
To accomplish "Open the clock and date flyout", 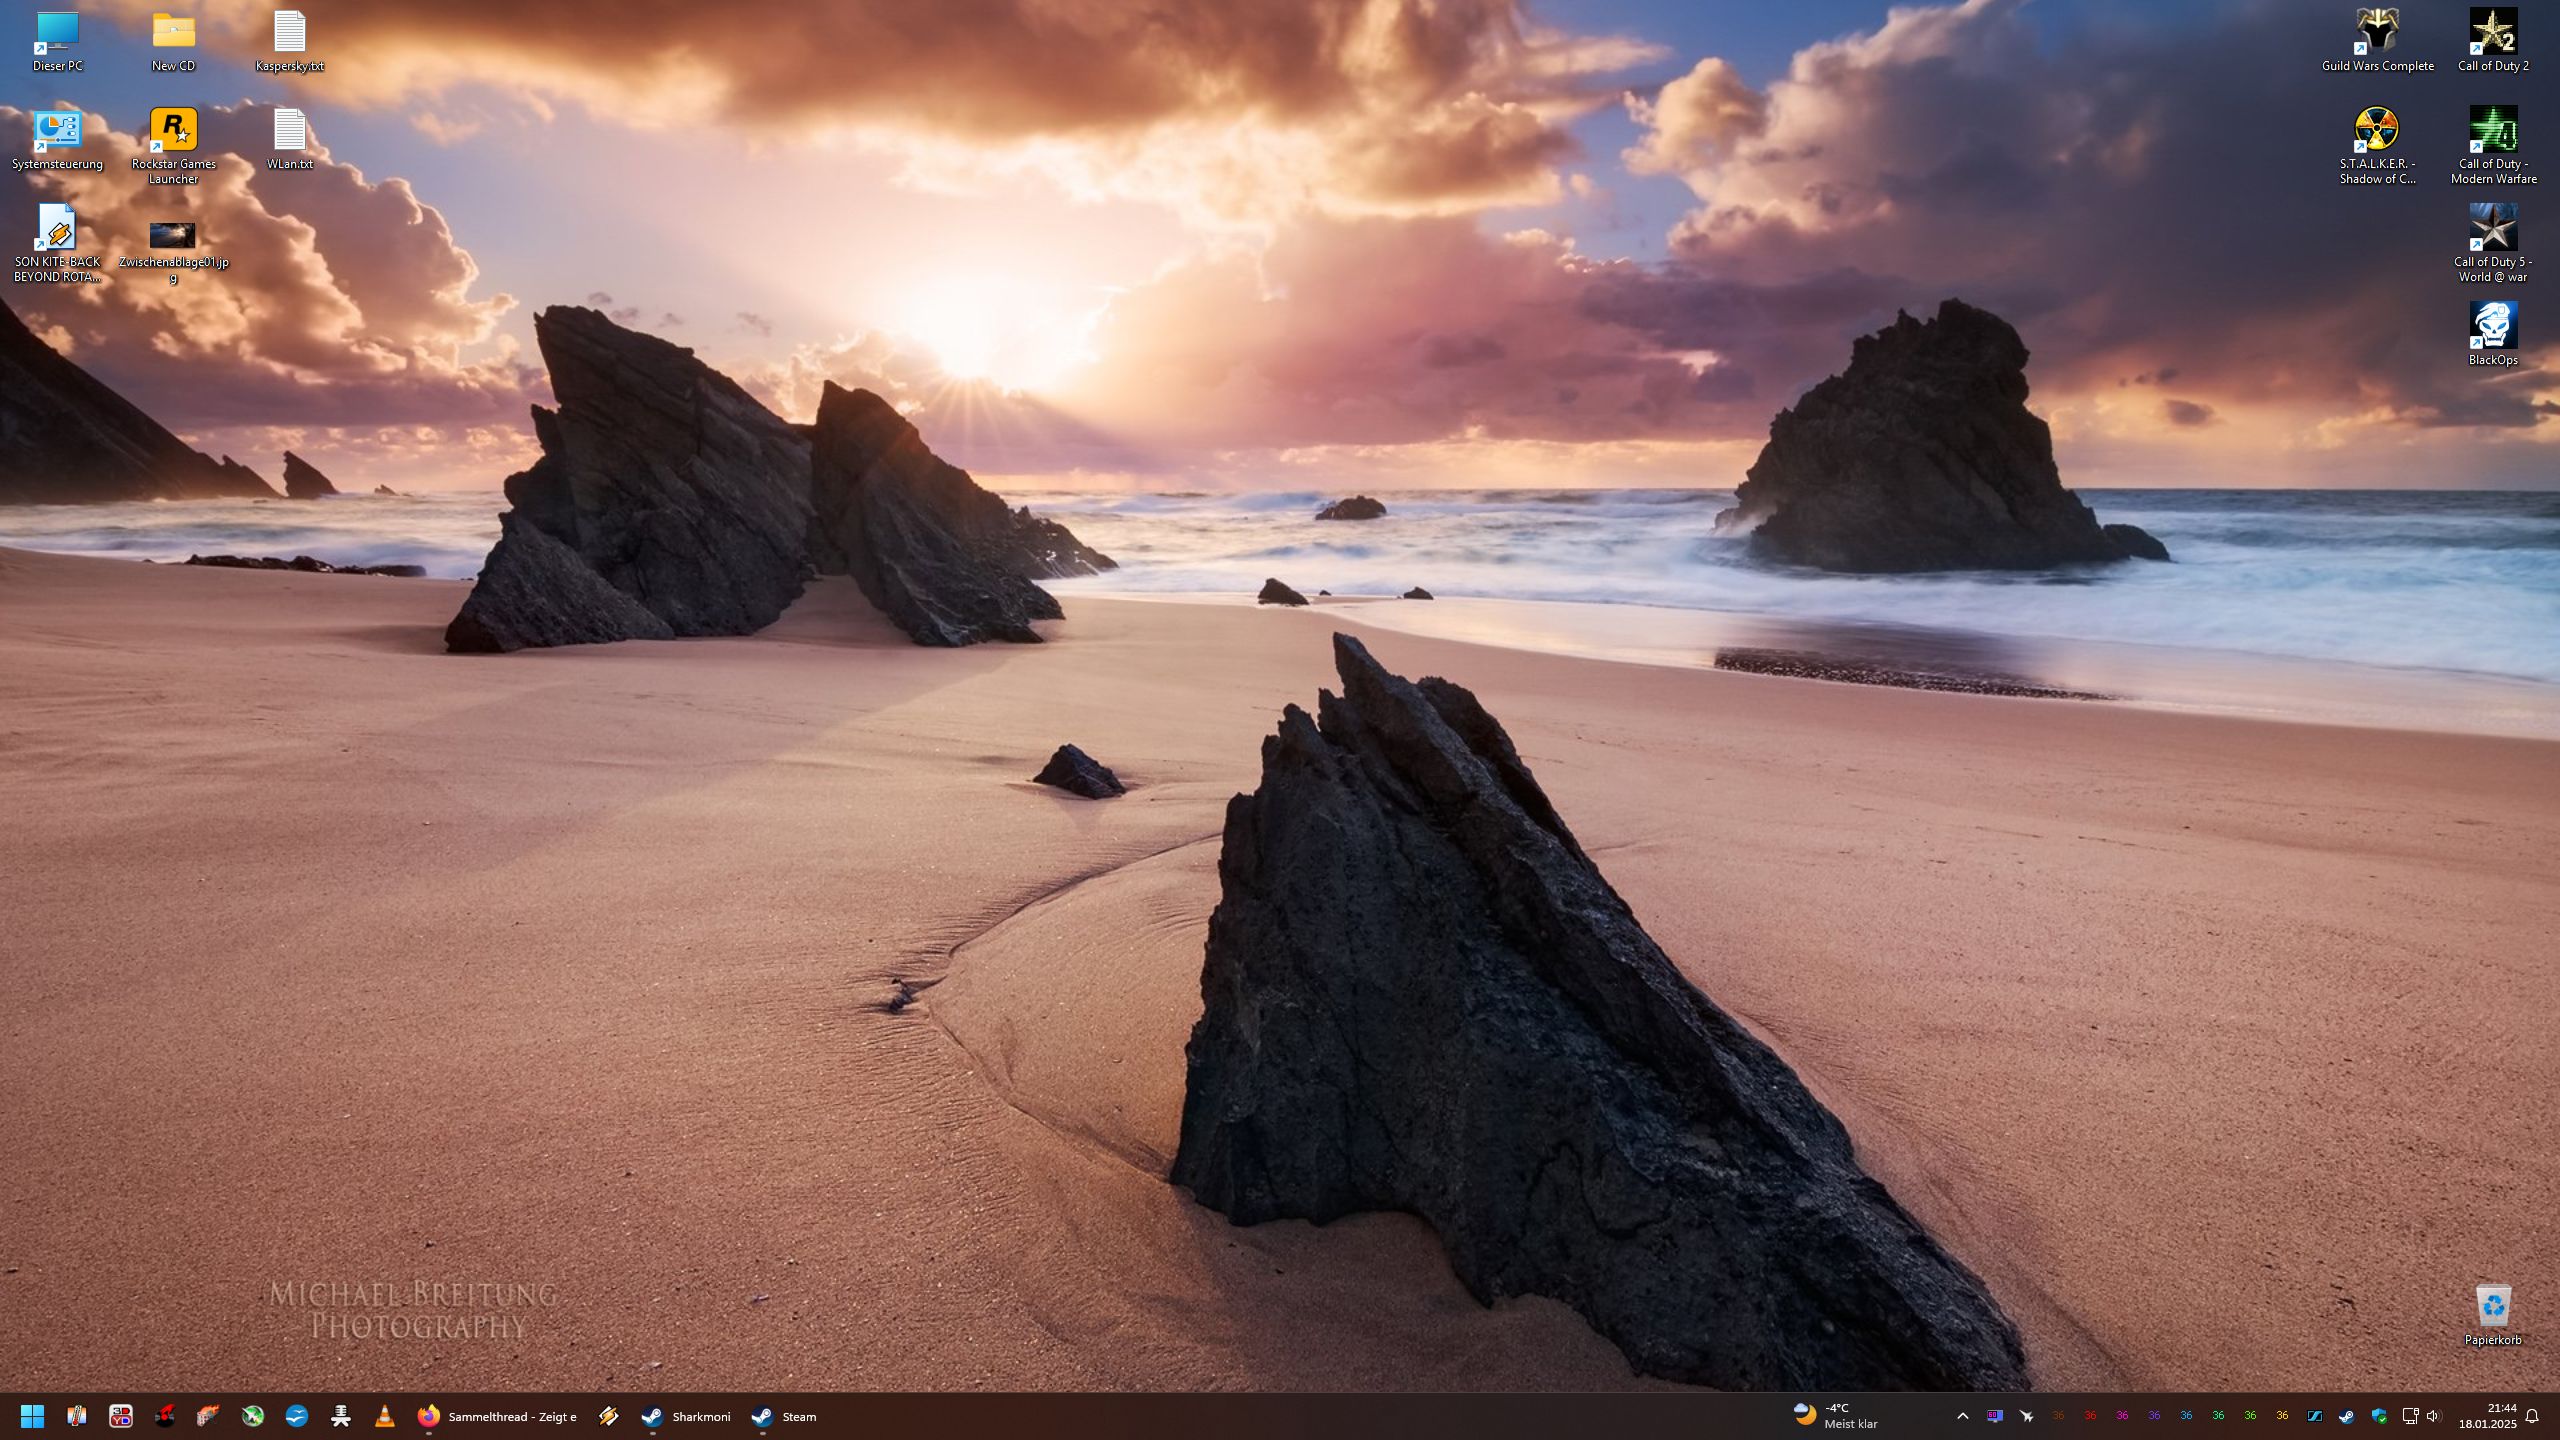I will [x=2487, y=1416].
